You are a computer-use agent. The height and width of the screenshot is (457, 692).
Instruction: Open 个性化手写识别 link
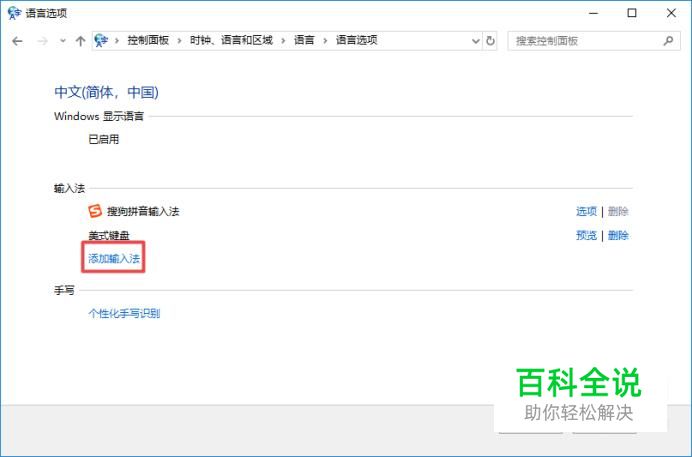click(x=124, y=314)
